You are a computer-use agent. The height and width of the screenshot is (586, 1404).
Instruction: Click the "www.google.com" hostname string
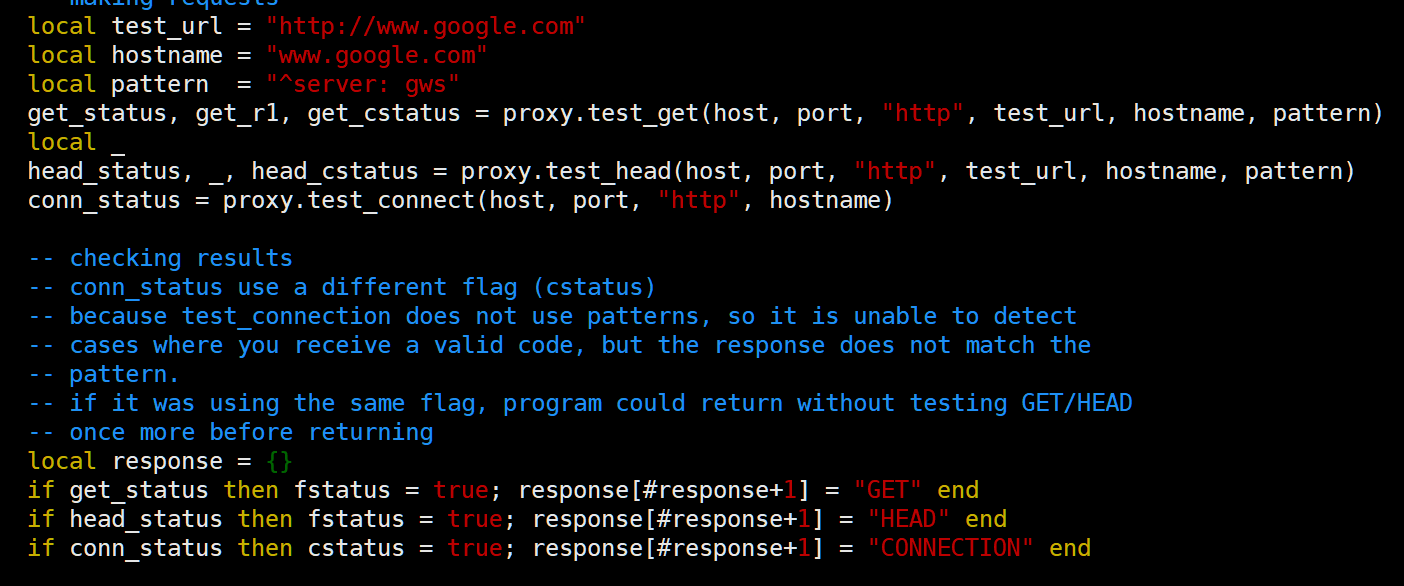coord(376,55)
